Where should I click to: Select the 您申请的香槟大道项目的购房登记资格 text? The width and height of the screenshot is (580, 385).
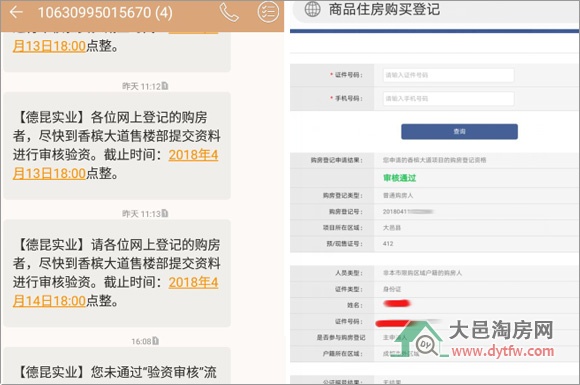click(x=435, y=160)
